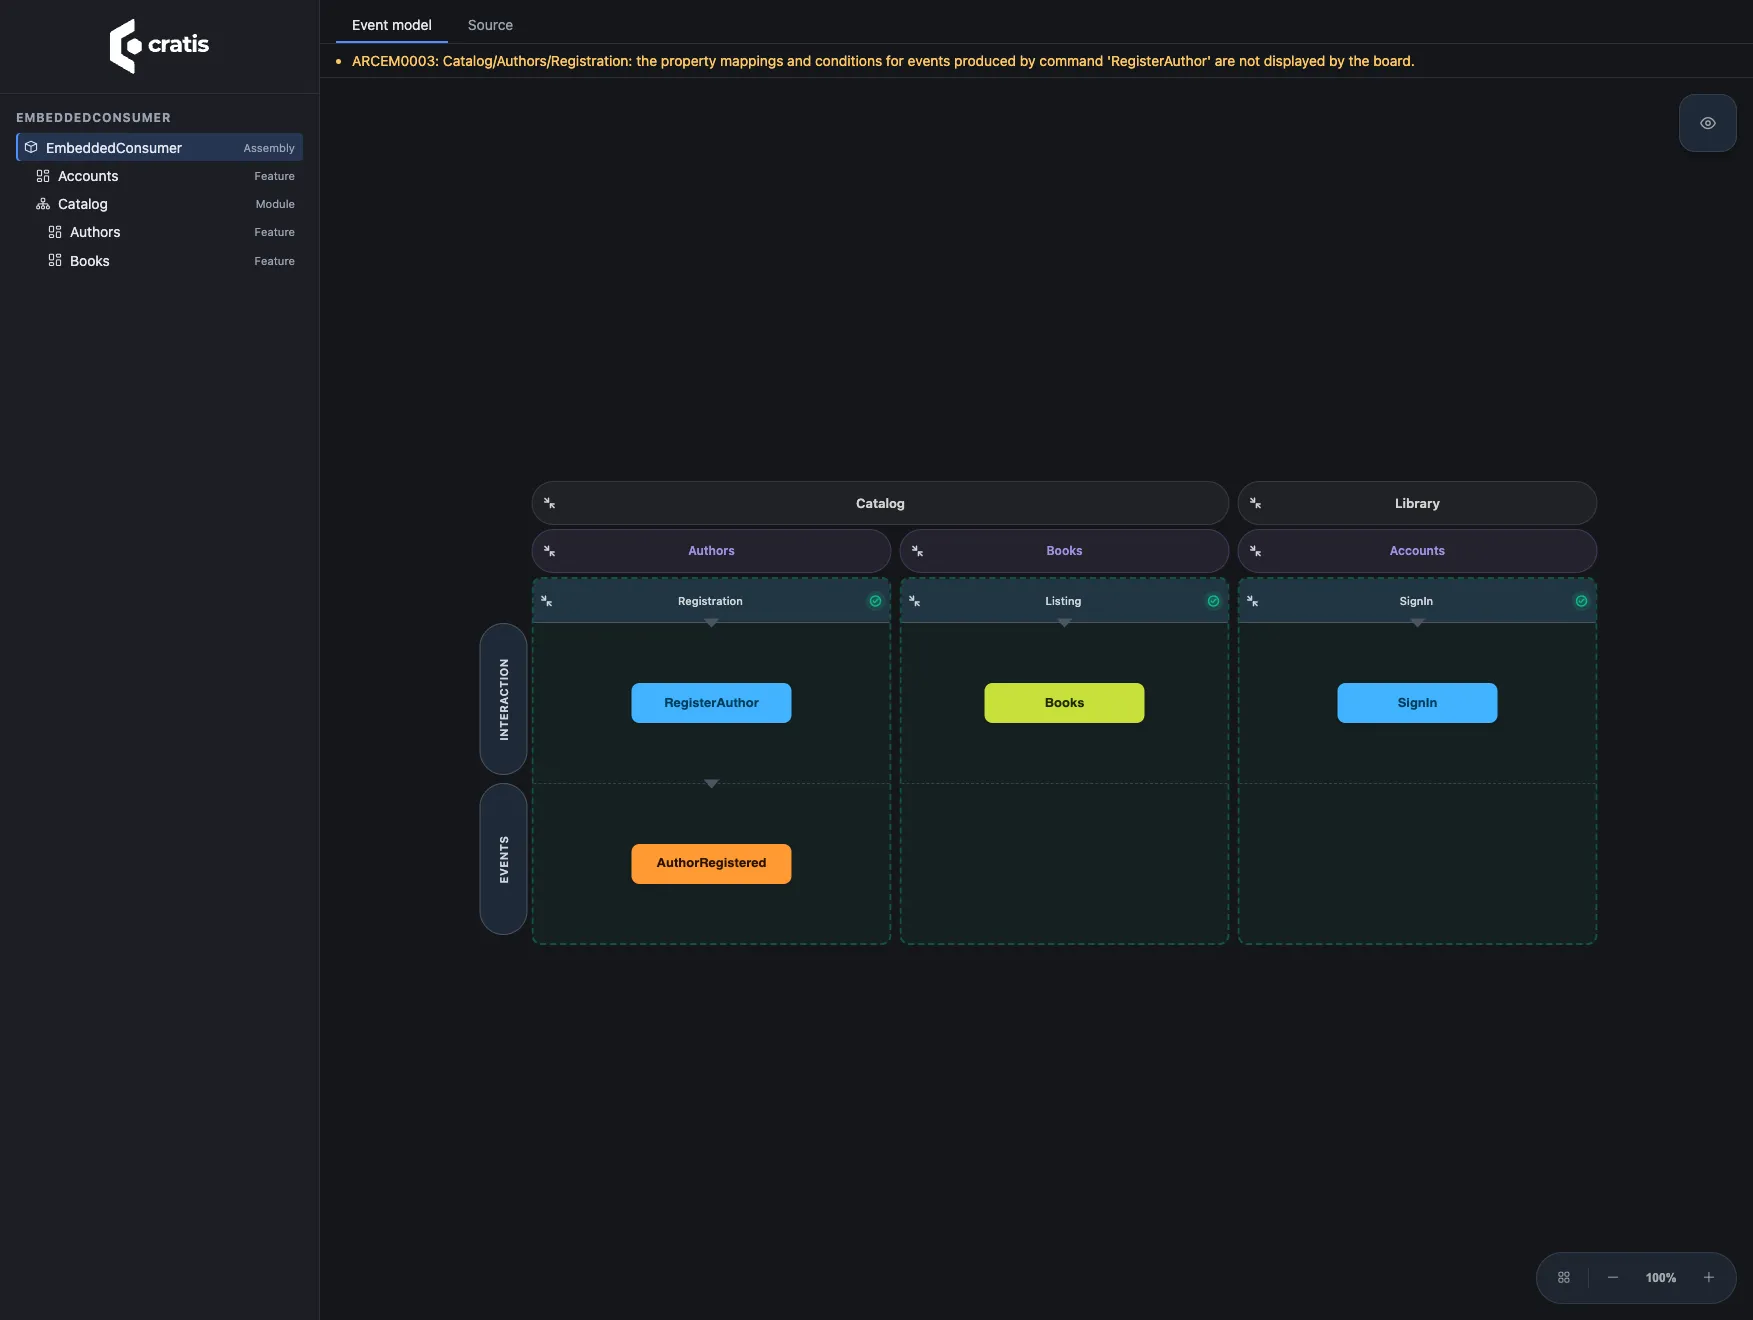Select the Books read model node
Image resolution: width=1753 pixels, height=1320 pixels.
click(1064, 703)
